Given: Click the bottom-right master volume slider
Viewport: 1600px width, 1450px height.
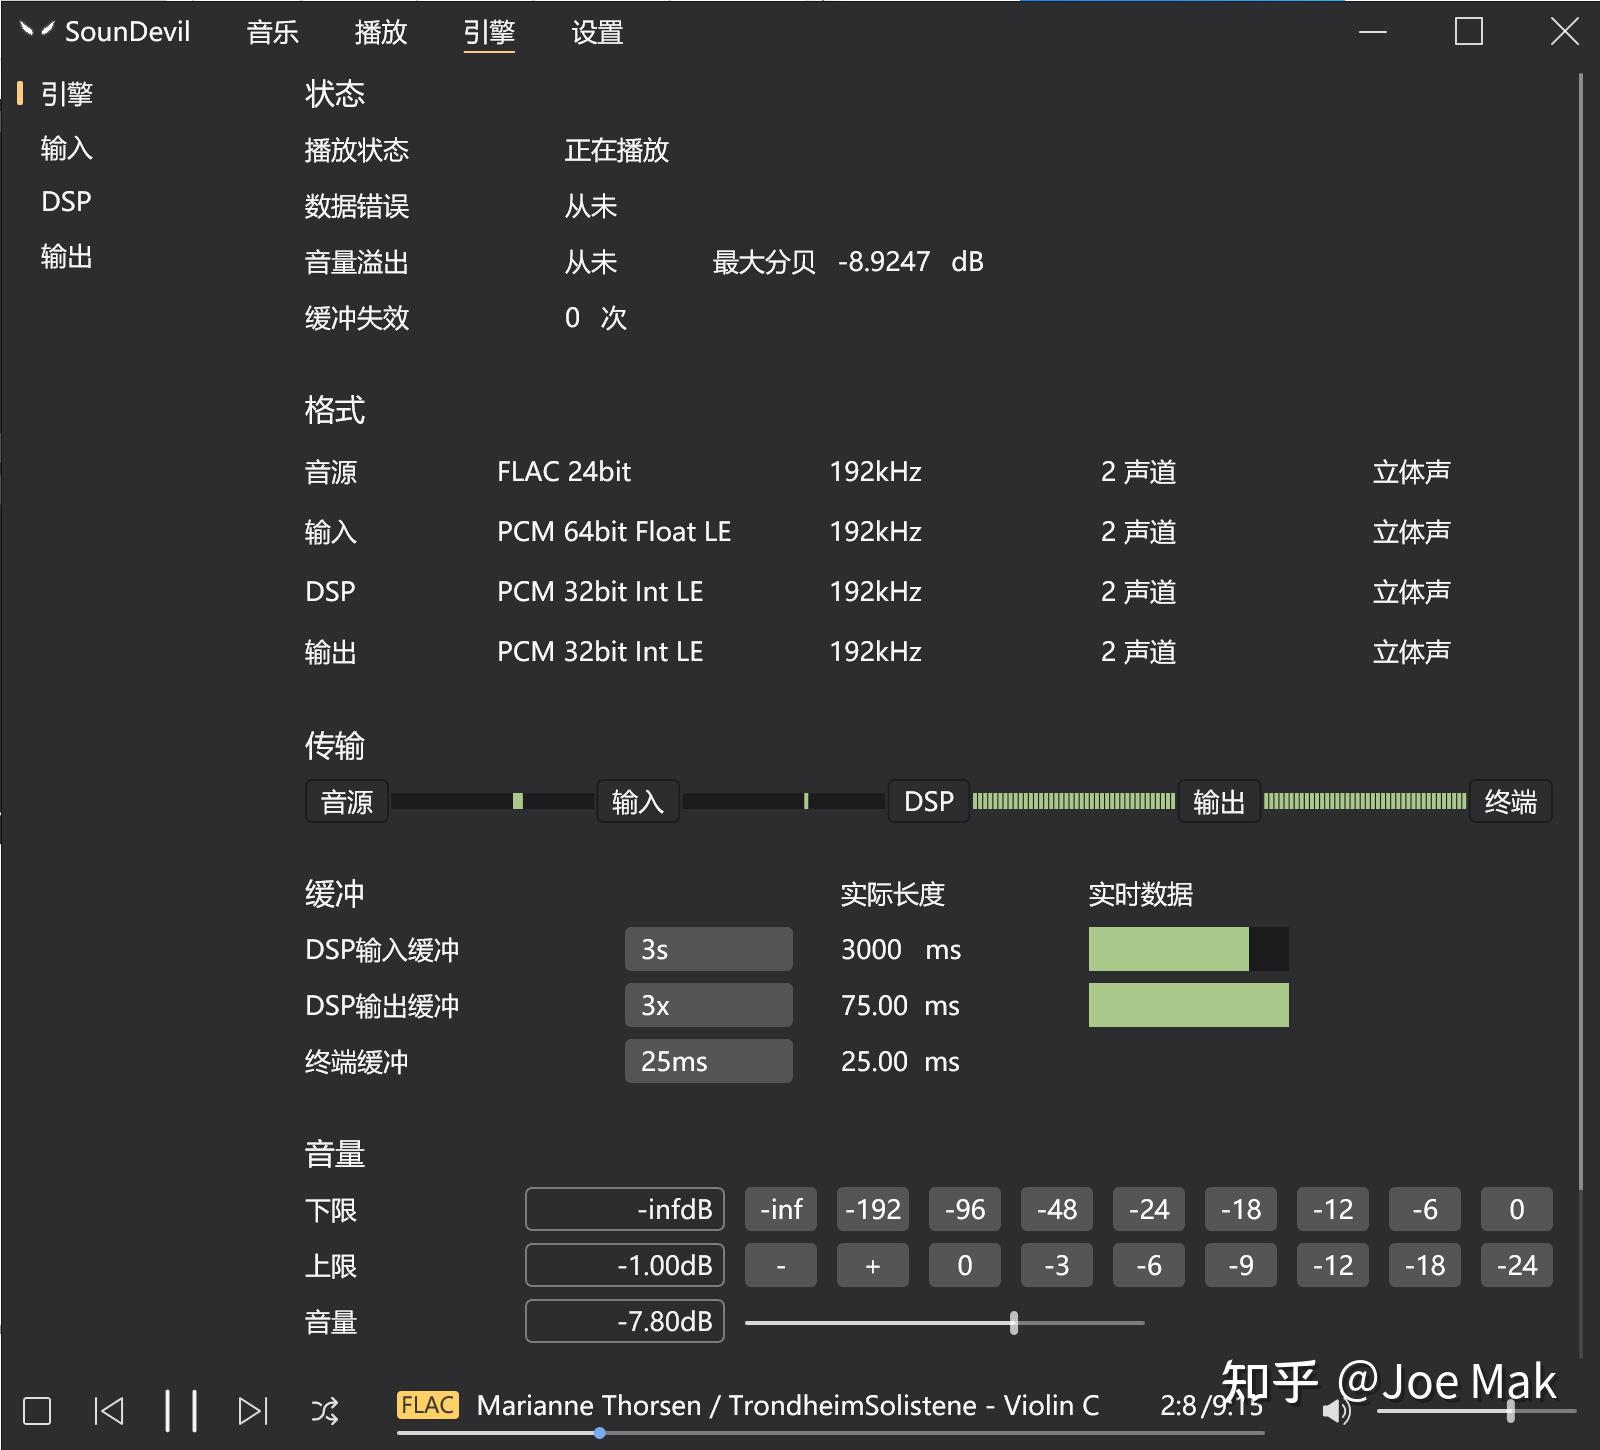Looking at the screenshot, I should point(1476,1411).
